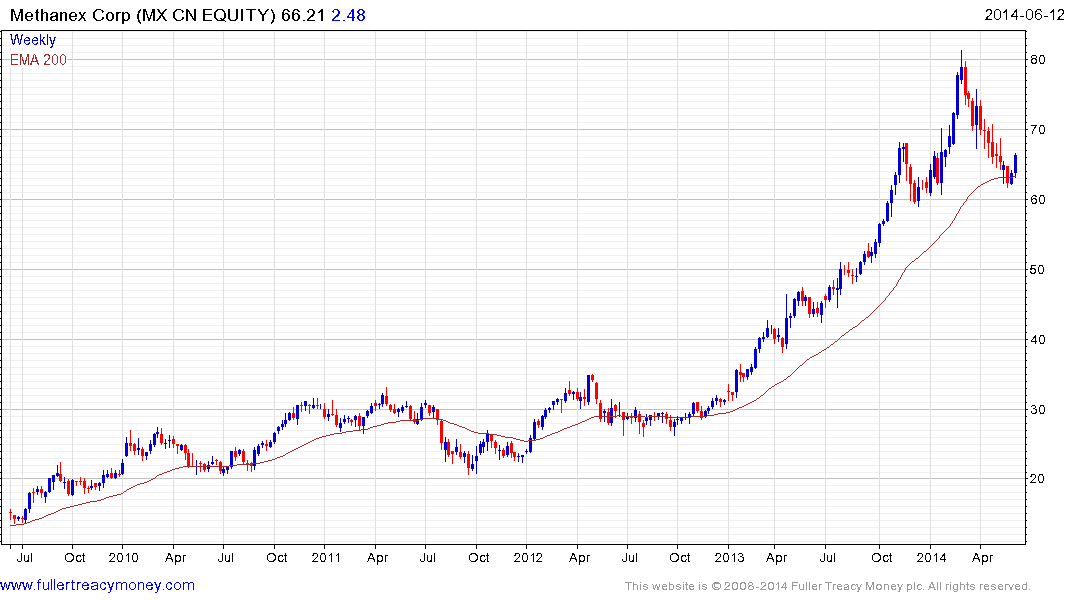The width and height of the screenshot is (1075, 600).
Task: Click the 20 price axis label
Action: click(1037, 479)
